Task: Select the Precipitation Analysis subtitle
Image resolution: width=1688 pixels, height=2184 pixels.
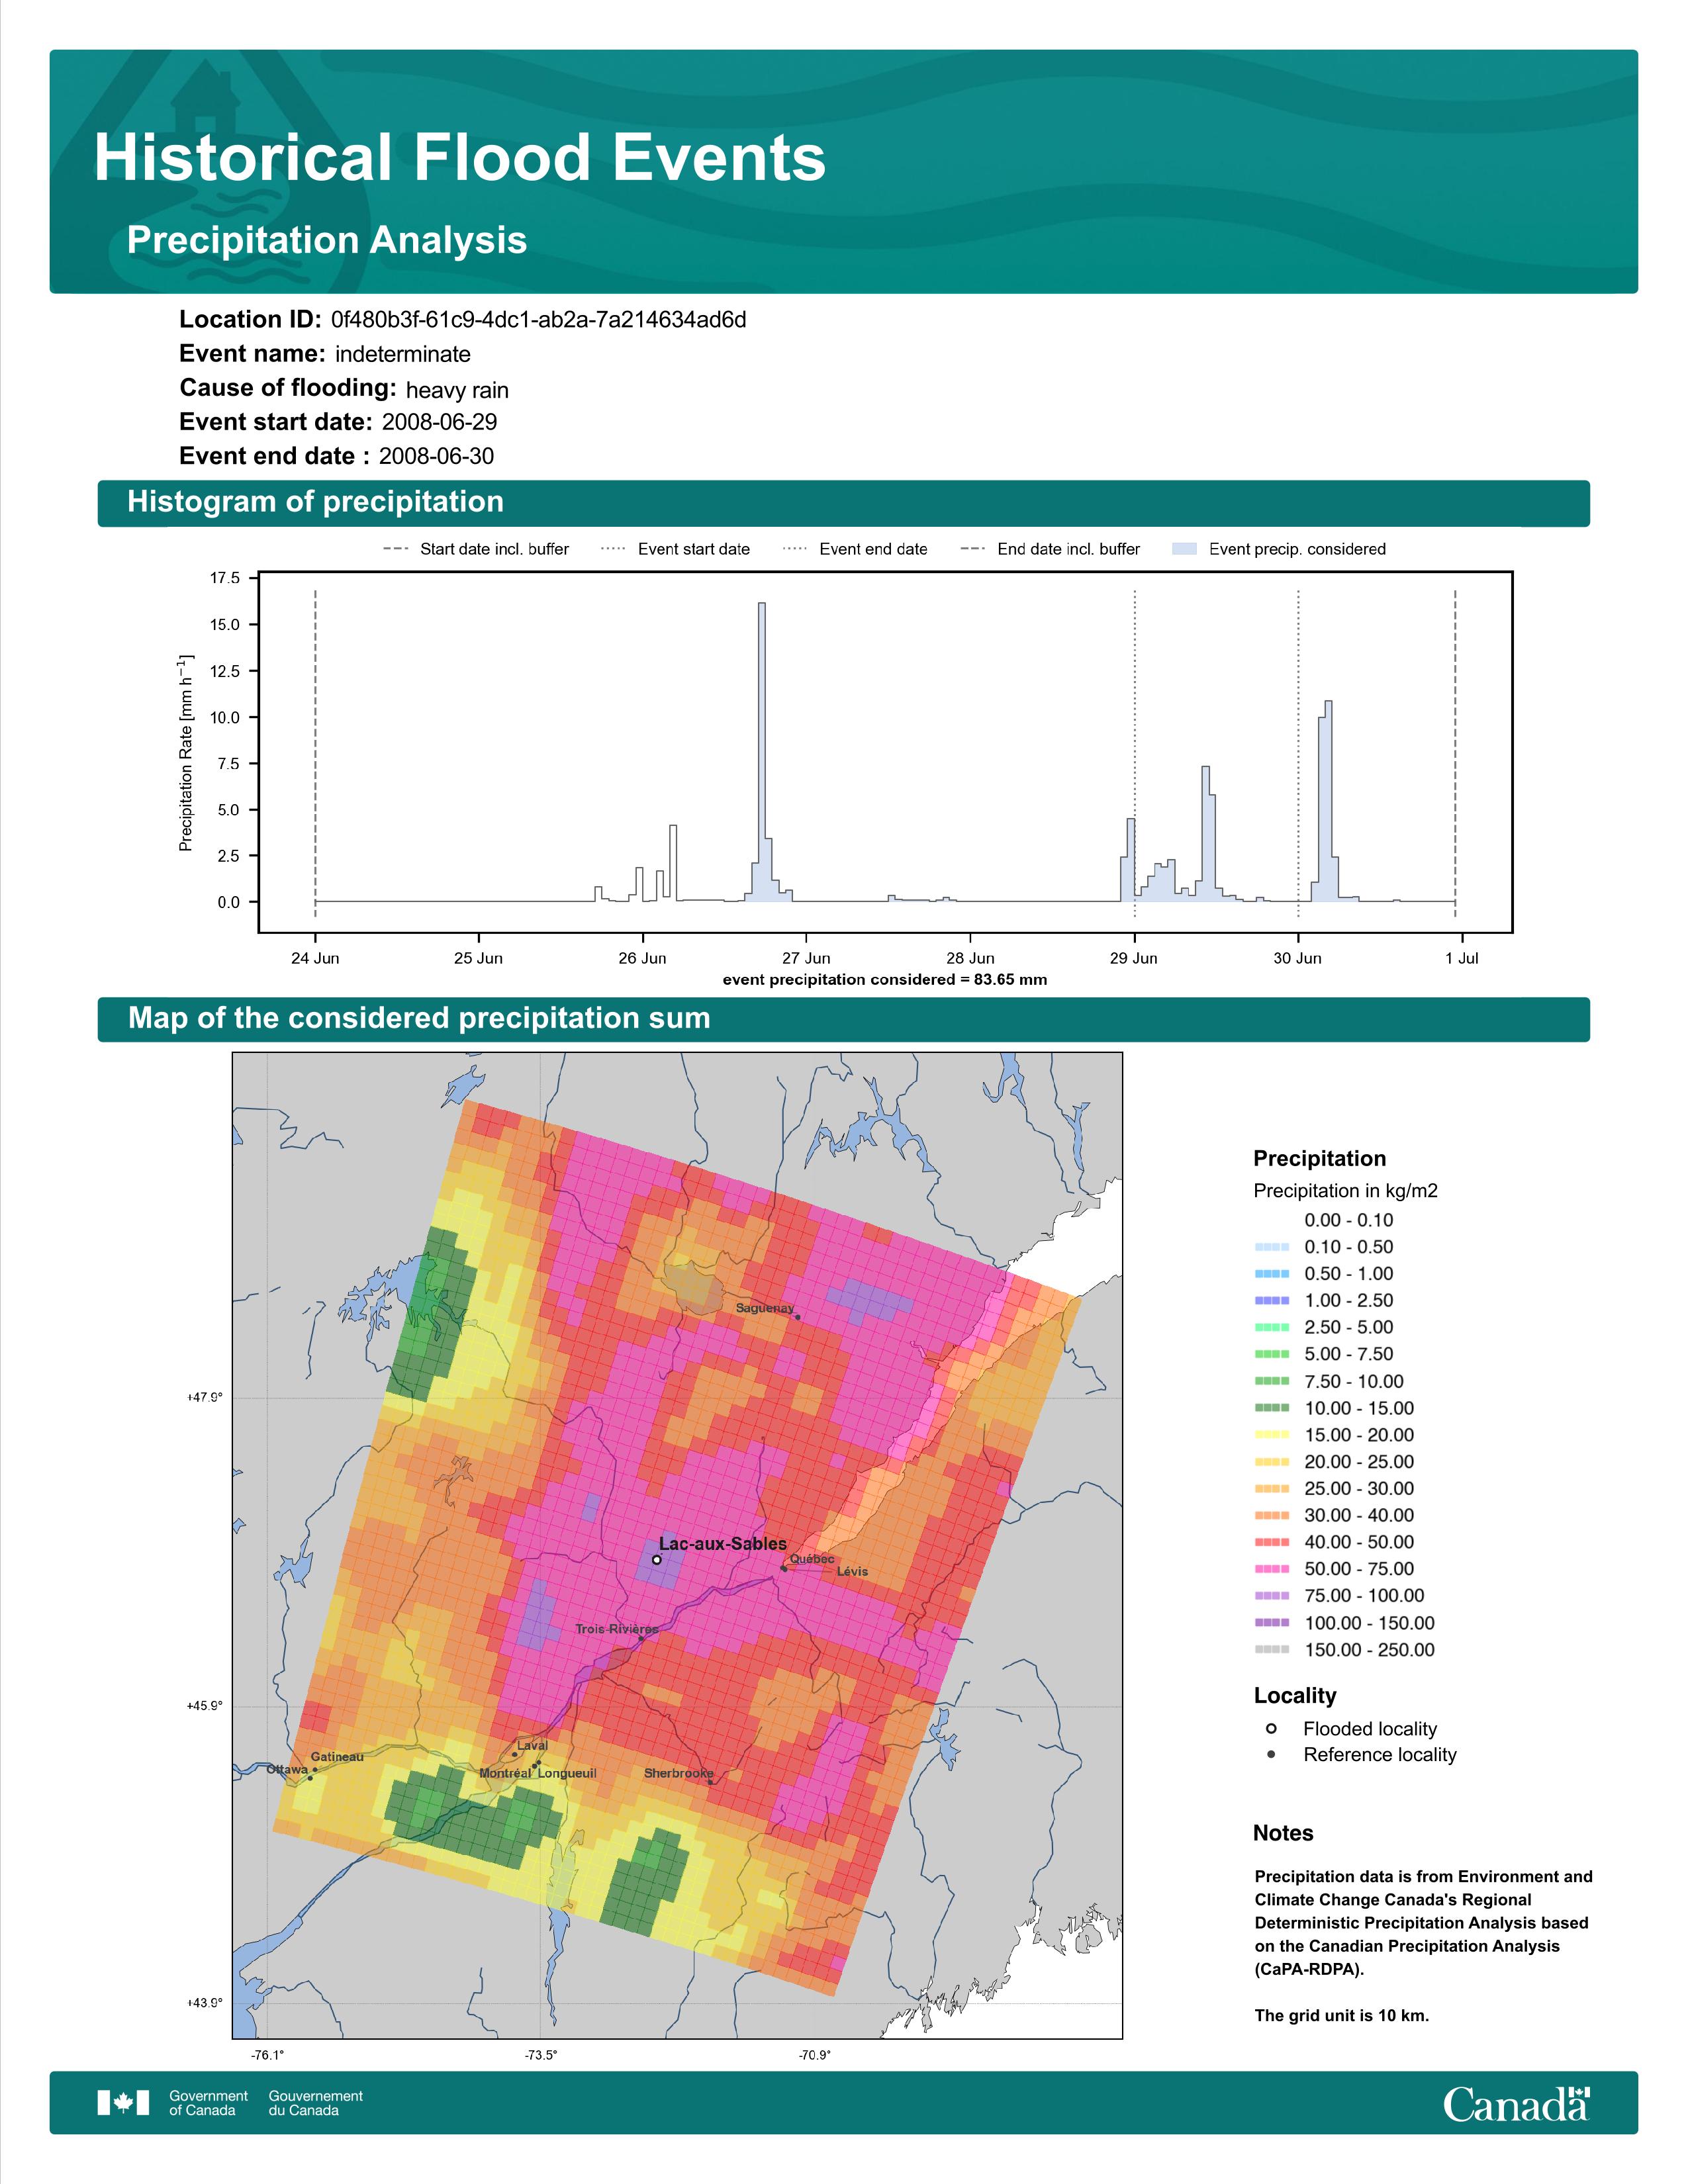Action: 327,240
